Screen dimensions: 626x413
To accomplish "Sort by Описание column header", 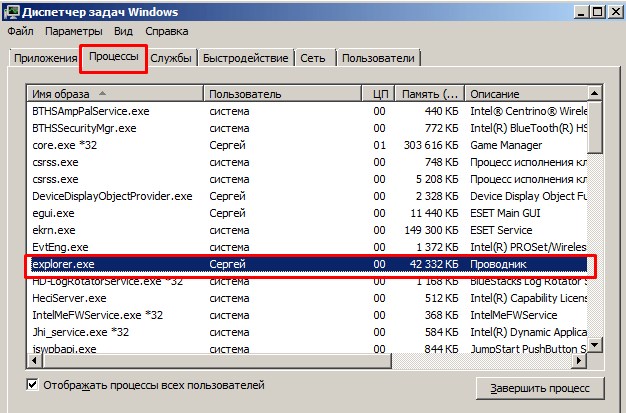I will (x=526, y=94).
